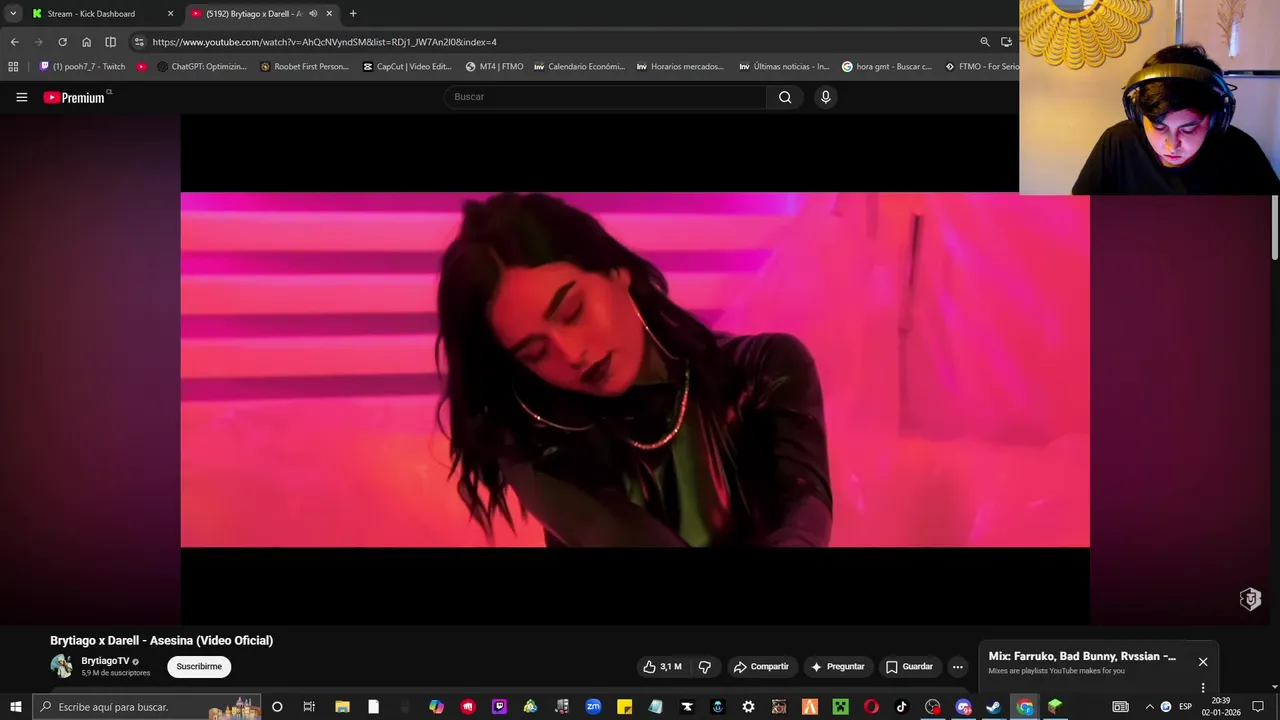The image size is (1280, 720).
Task: Open Twitch app in taskbar
Action: pyautogui.click(x=499, y=707)
